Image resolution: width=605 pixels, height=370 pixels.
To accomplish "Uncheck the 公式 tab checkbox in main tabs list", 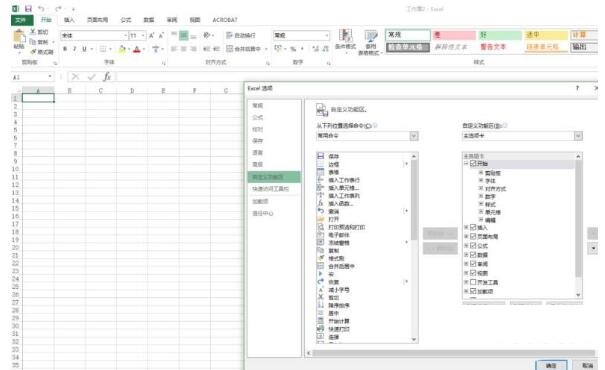I will coord(473,245).
